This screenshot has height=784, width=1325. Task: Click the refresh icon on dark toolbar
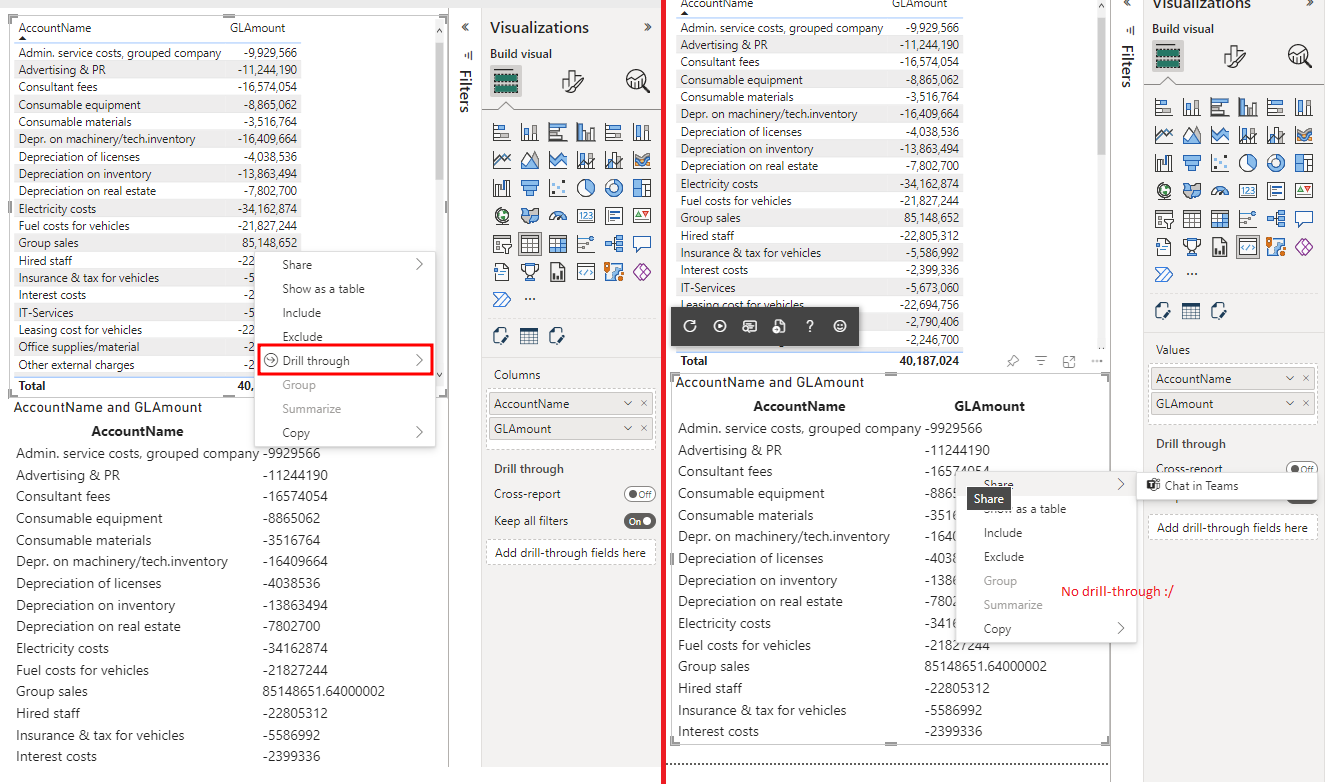tap(690, 326)
